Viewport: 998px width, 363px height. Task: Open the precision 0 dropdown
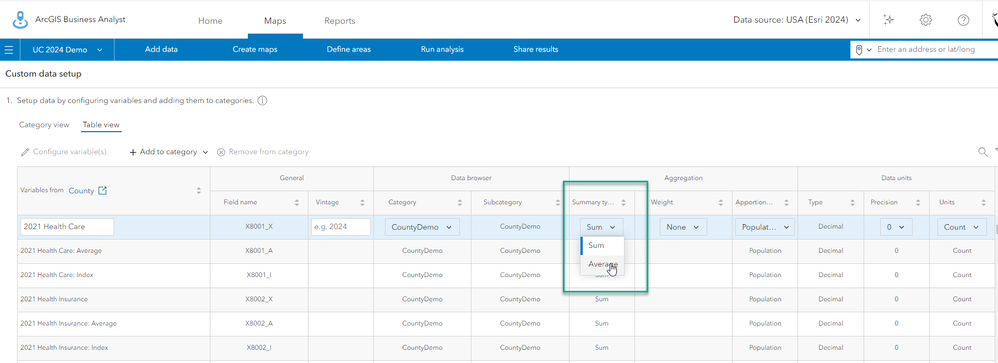click(896, 227)
